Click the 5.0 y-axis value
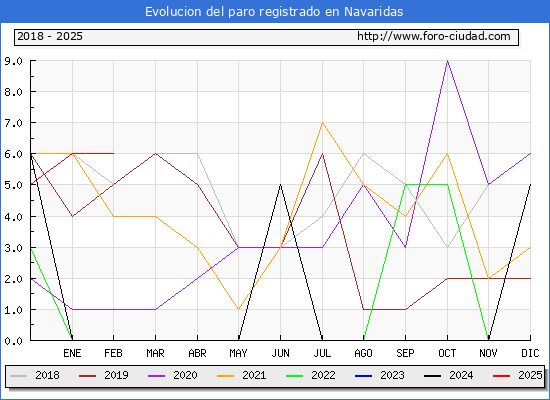The image size is (550, 400). click(x=13, y=185)
